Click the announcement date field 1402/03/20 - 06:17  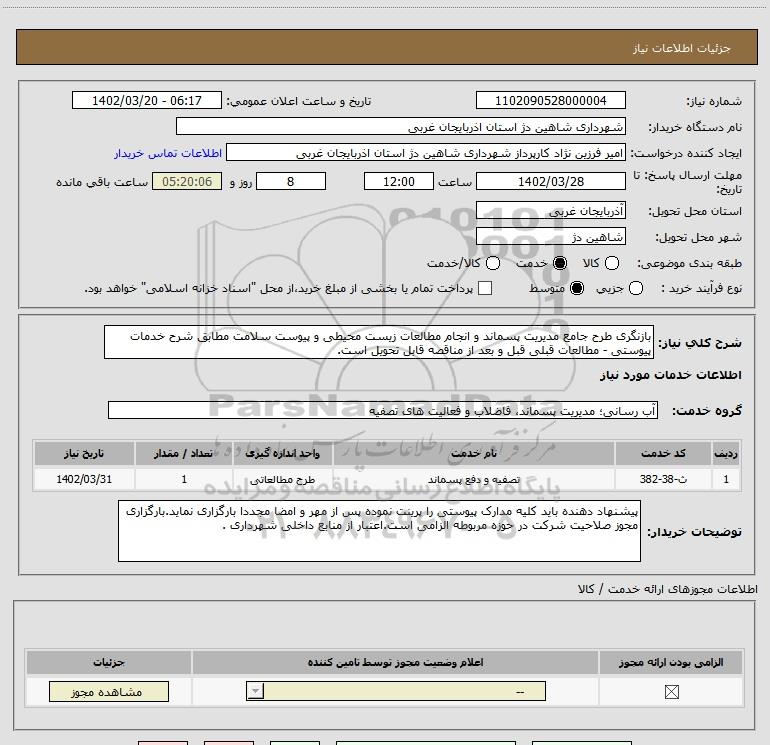[x=147, y=100]
